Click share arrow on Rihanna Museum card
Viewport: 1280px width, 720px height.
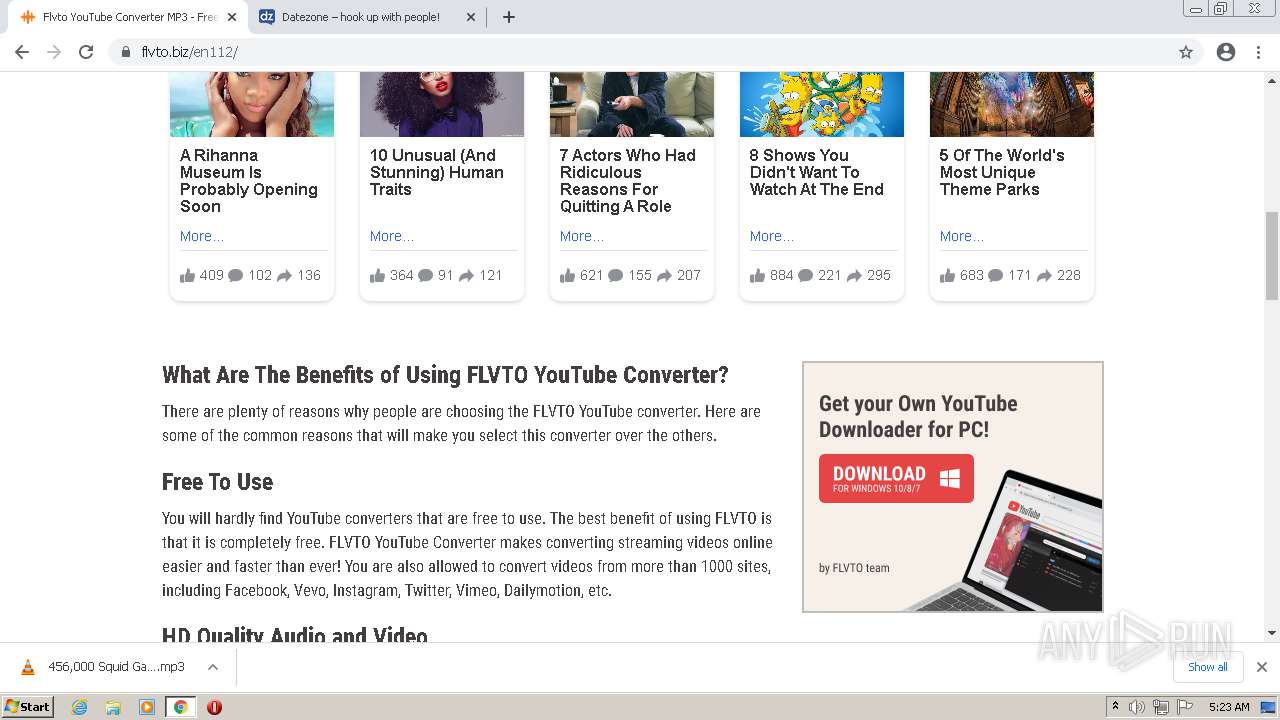285,275
